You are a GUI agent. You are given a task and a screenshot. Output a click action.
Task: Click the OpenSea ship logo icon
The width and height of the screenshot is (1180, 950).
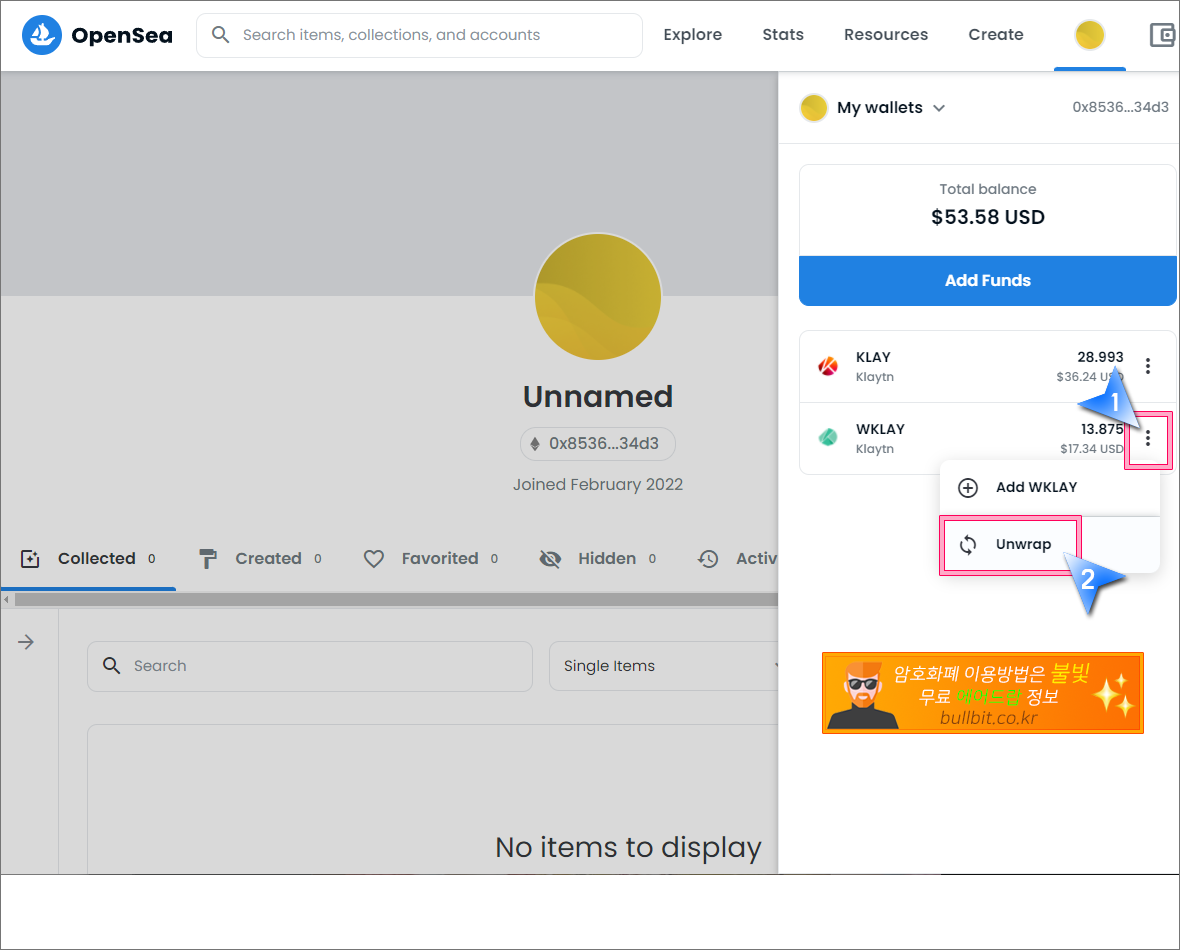[41, 35]
